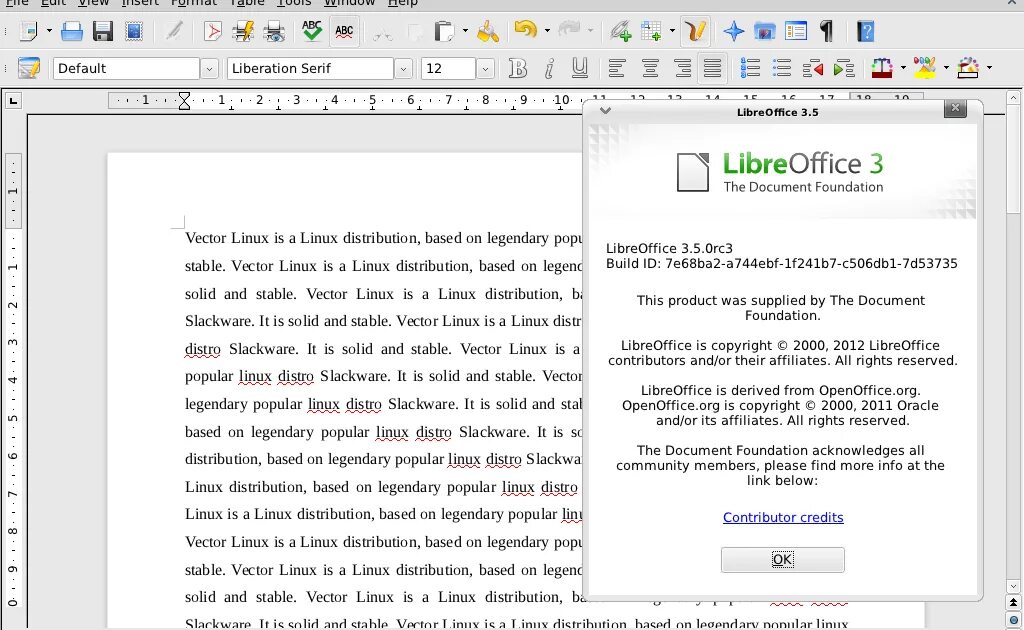Open the font size dropdown
1024x630 pixels.
[x=485, y=67]
